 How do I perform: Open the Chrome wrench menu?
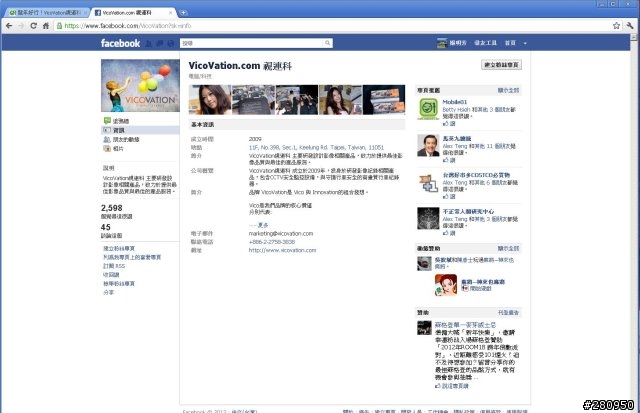[630, 26]
